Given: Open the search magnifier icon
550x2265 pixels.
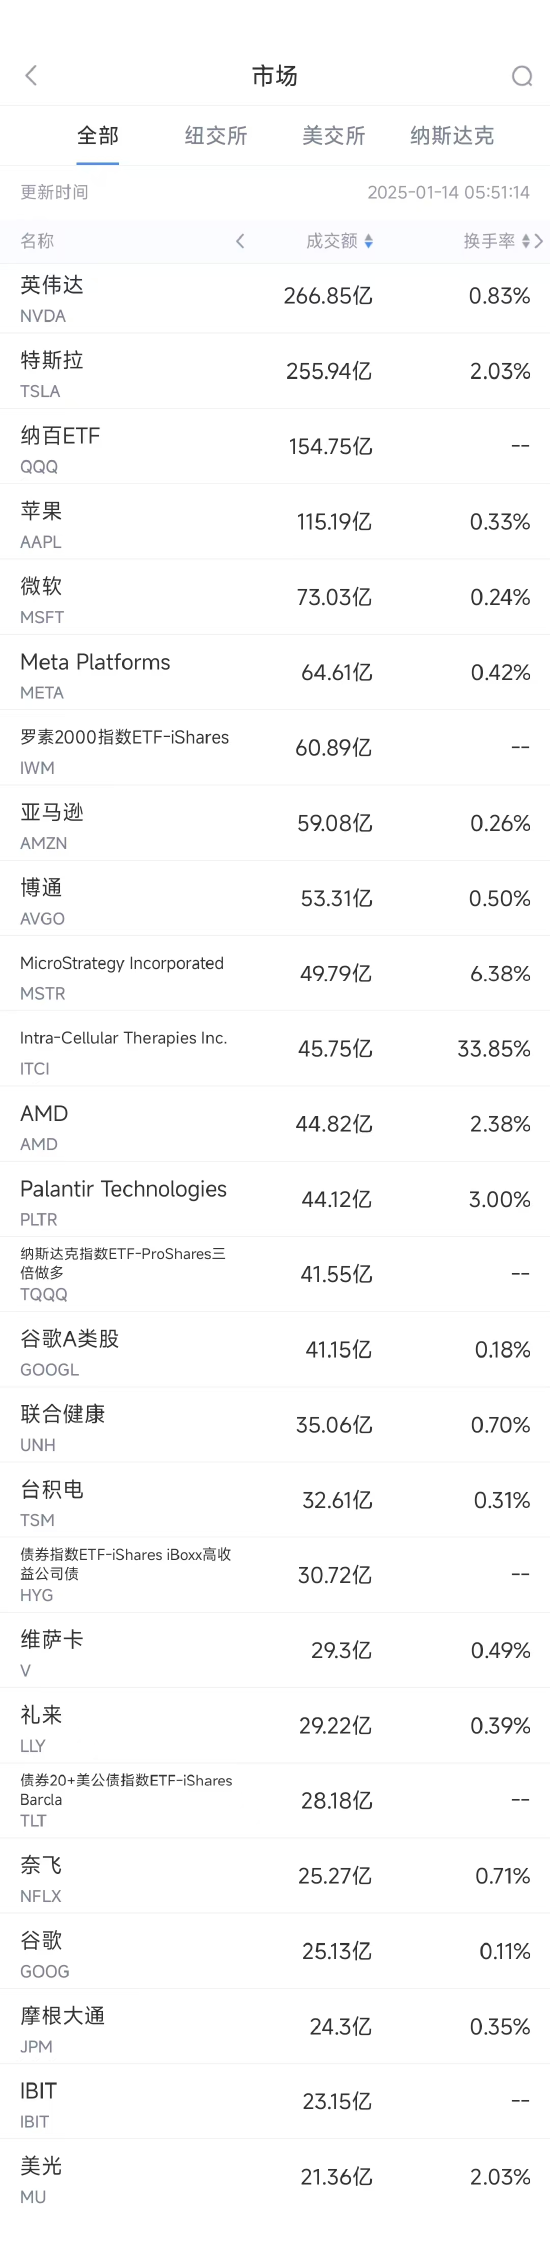Looking at the screenshot, I should (x=522, y=76).
